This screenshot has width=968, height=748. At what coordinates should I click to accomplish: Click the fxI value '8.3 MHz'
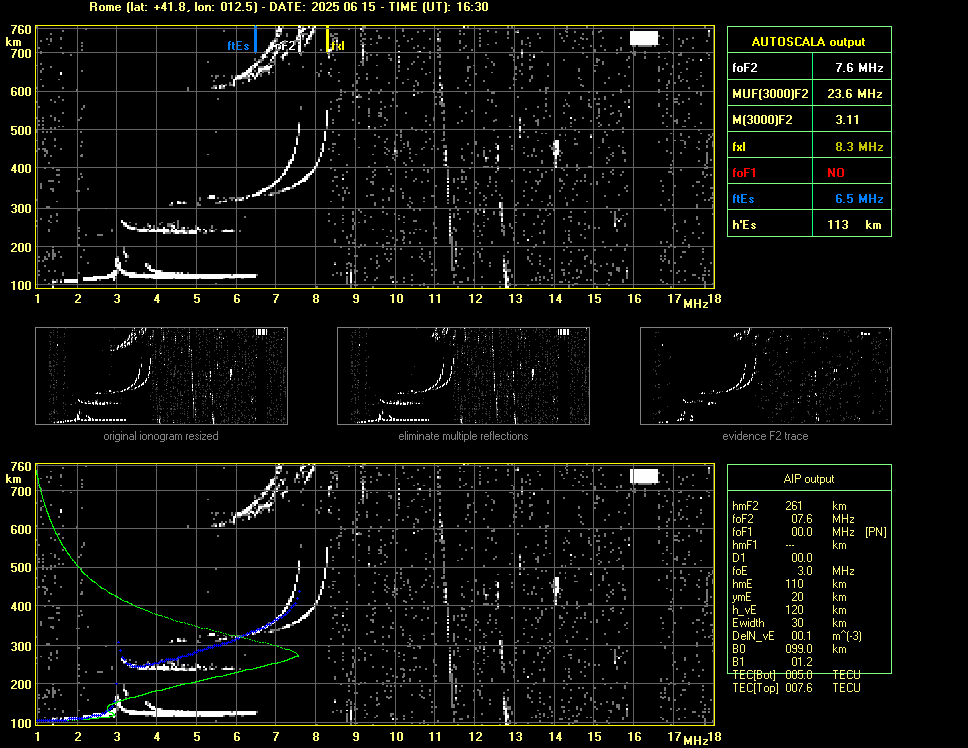[859, 147]
